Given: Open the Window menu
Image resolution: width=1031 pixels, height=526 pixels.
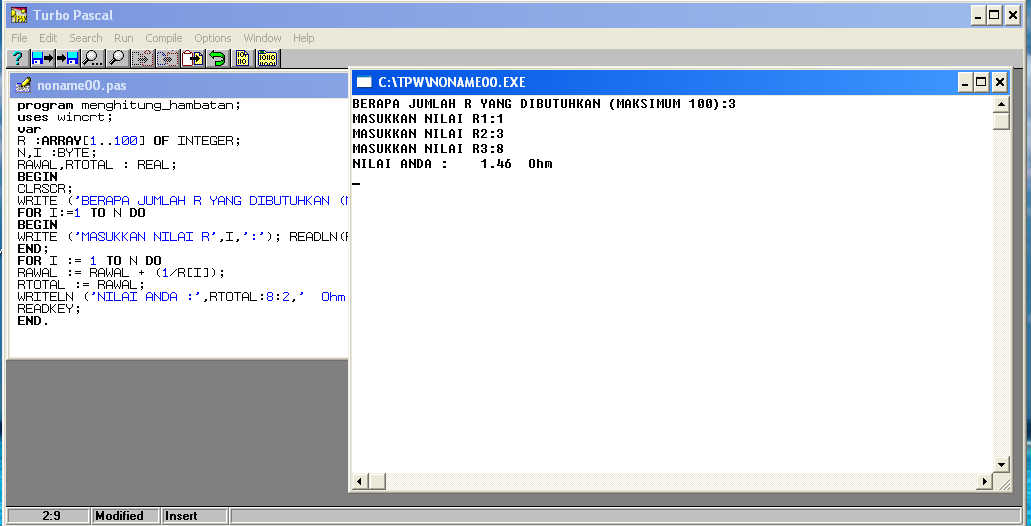Looking at the screenshot, I should pos(262,38).
